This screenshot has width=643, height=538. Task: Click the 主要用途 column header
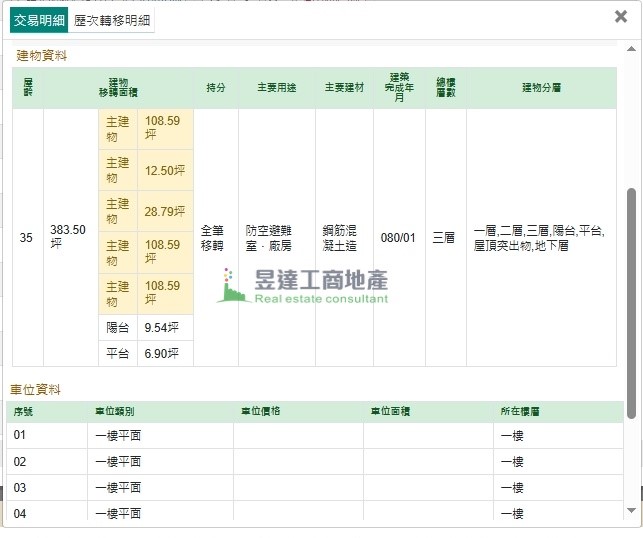(x=277, y=88)
